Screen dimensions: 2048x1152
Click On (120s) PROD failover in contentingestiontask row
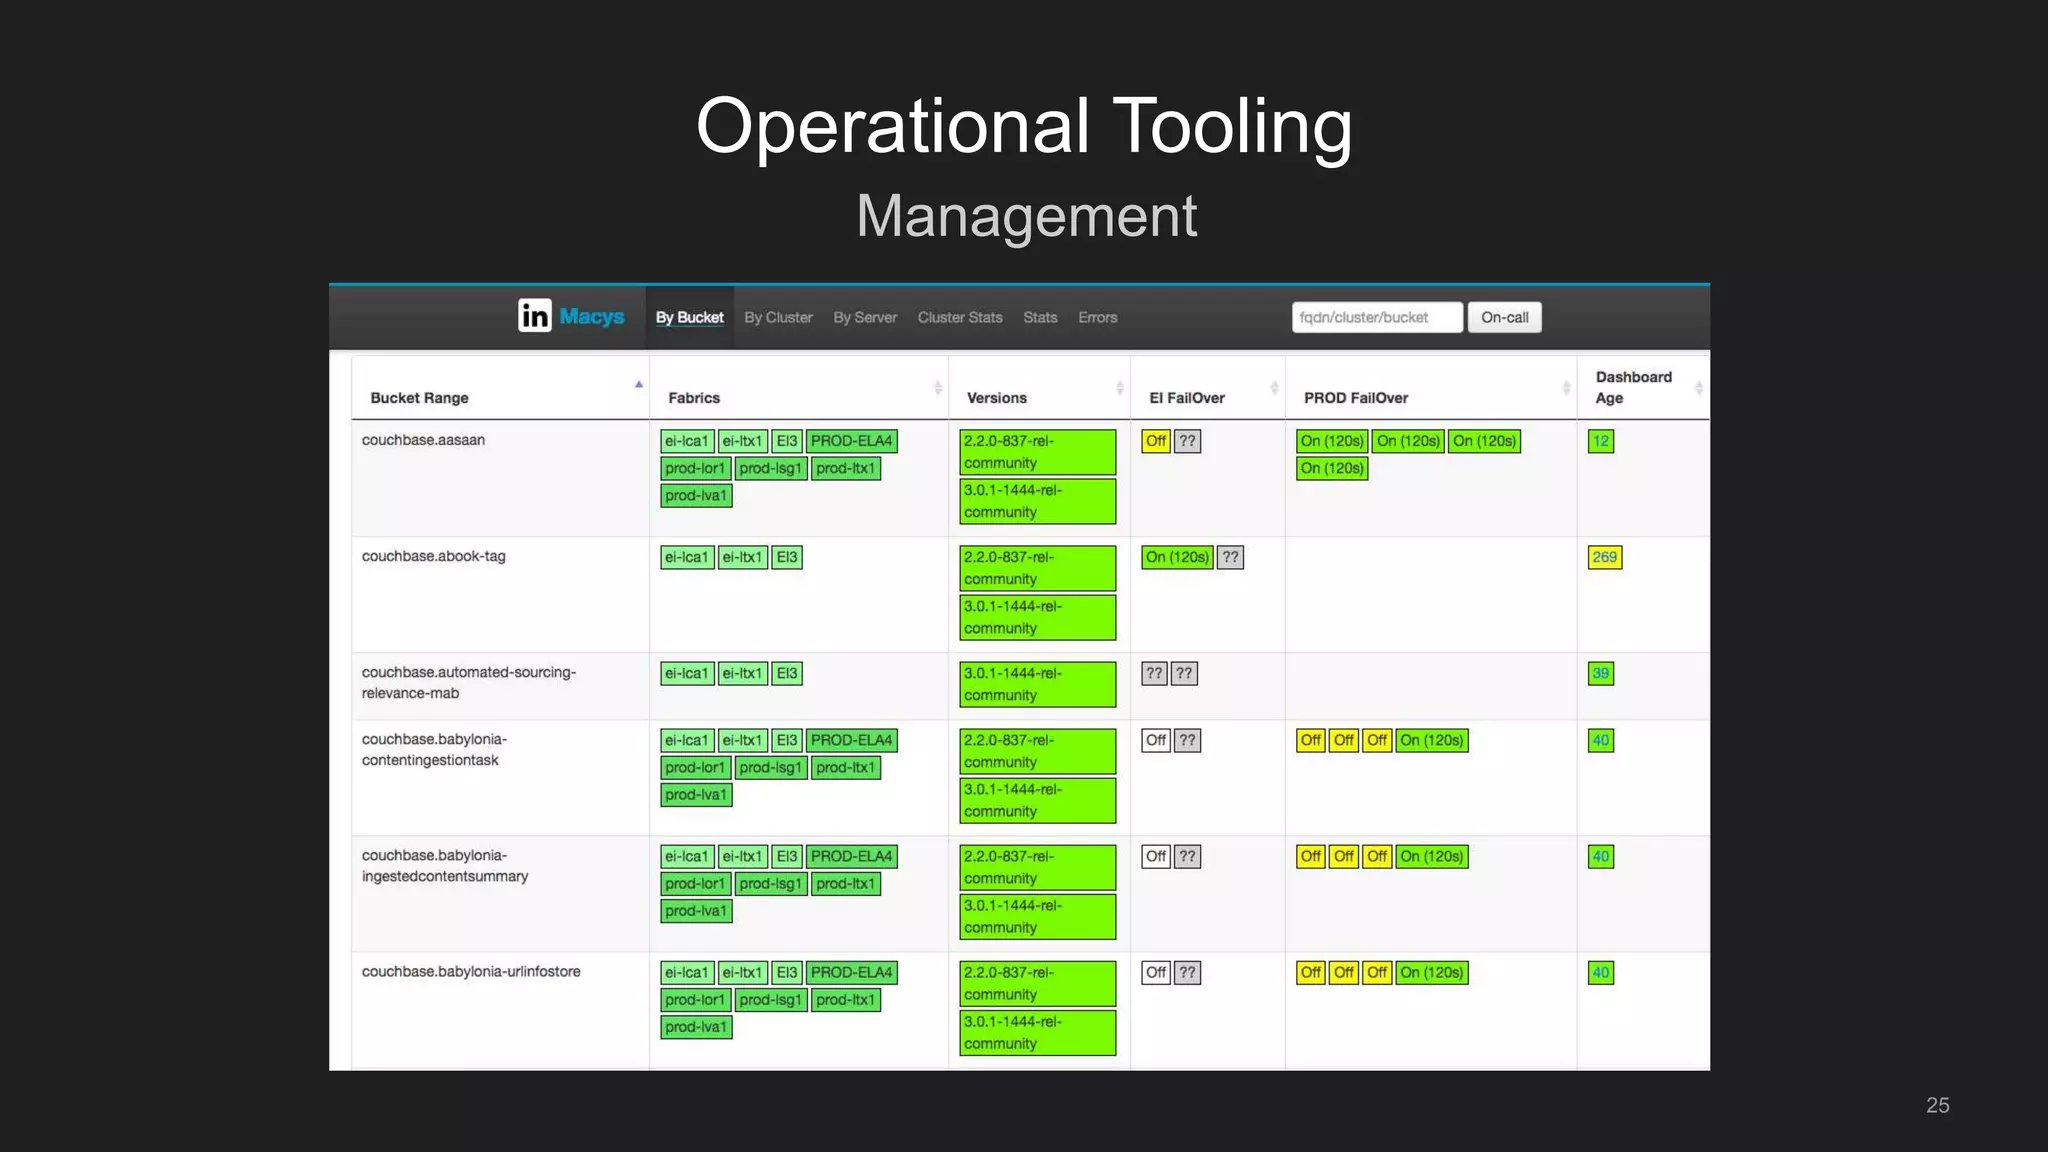click(x=1432, y=740)
